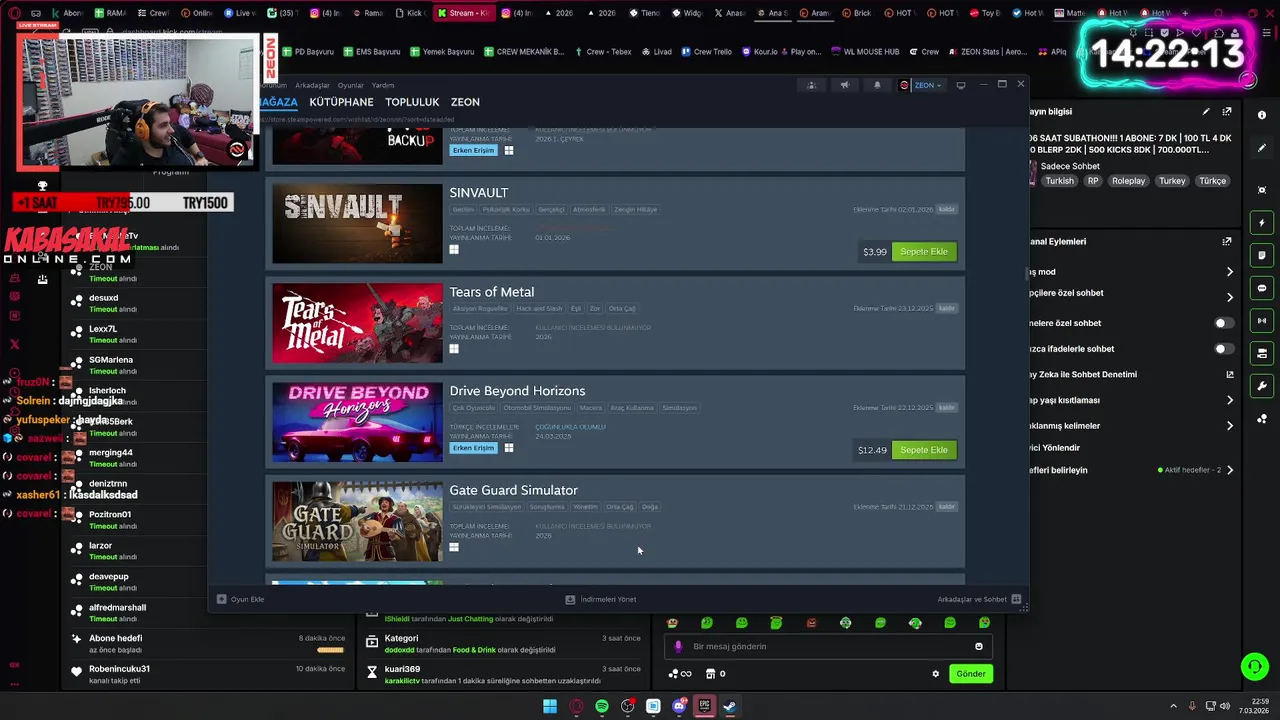Open Epic Games from taskbar
The height and width of the screenshot is (720, 1280).
(704, 706)
